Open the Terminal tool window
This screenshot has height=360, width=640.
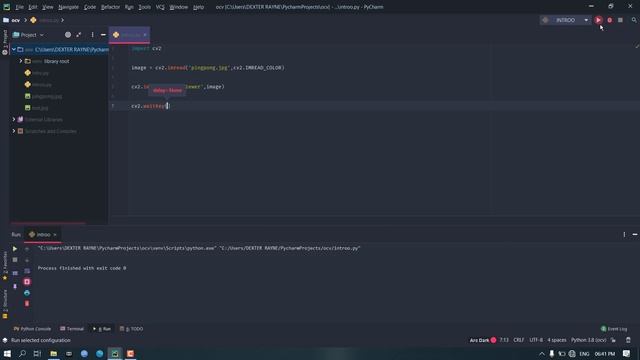[72, 329]
